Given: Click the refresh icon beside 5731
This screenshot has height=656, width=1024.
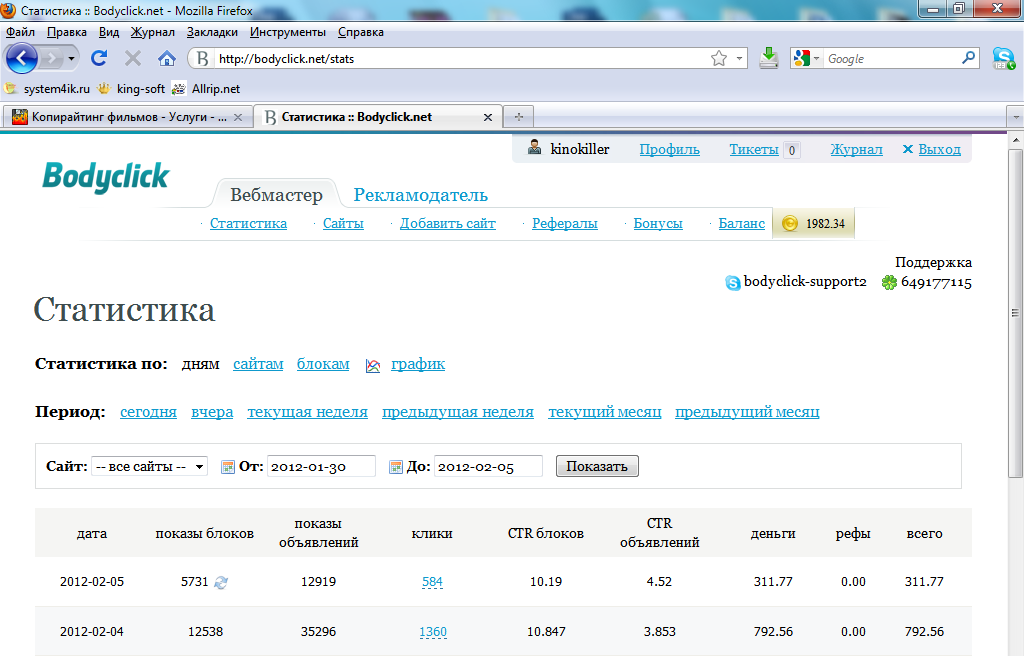Looking at the screenshot, I should [x=221, y=582].
